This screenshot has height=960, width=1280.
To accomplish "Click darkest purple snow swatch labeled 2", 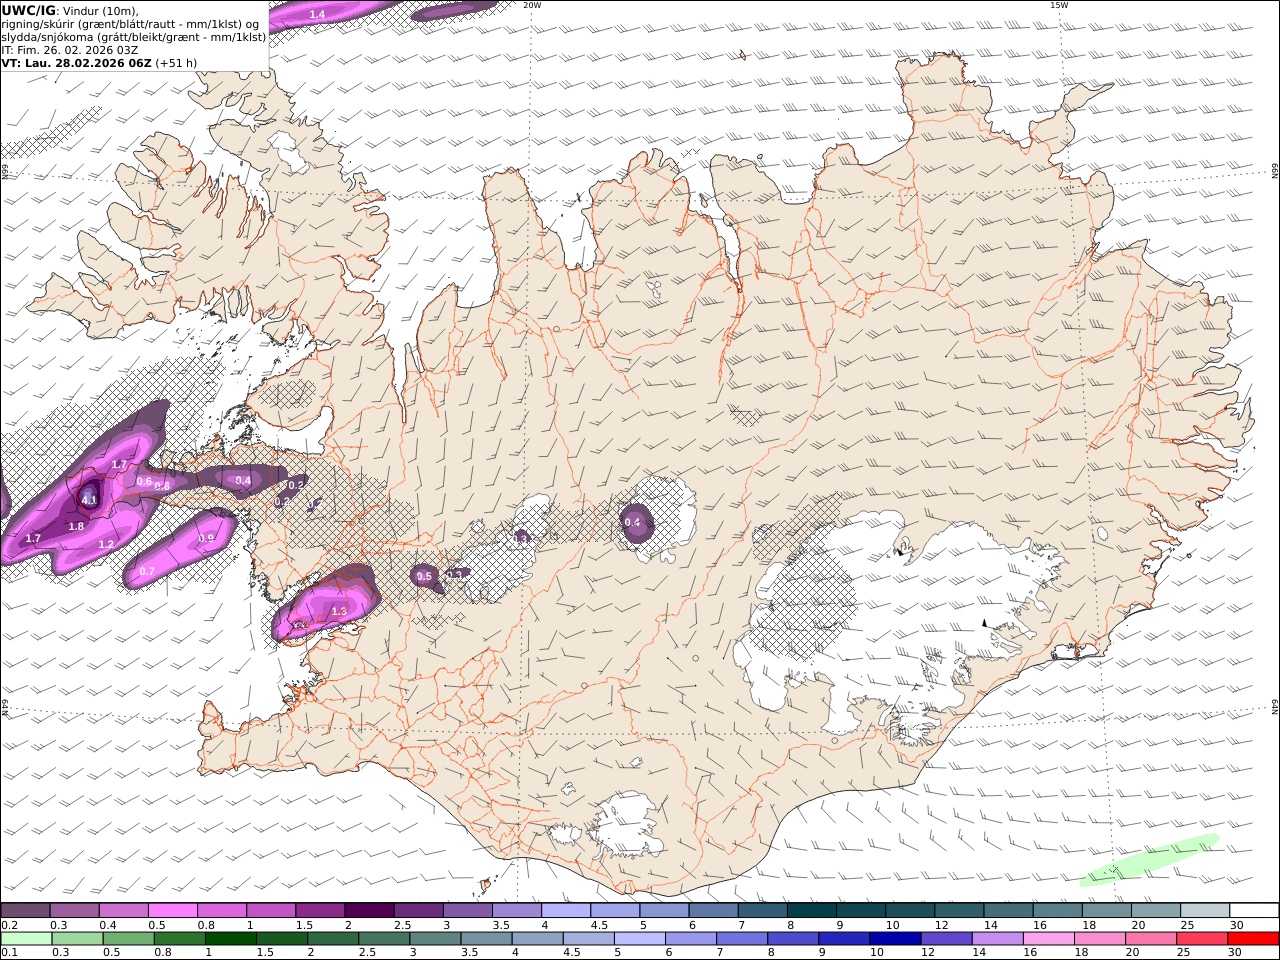I will (369, 911).
